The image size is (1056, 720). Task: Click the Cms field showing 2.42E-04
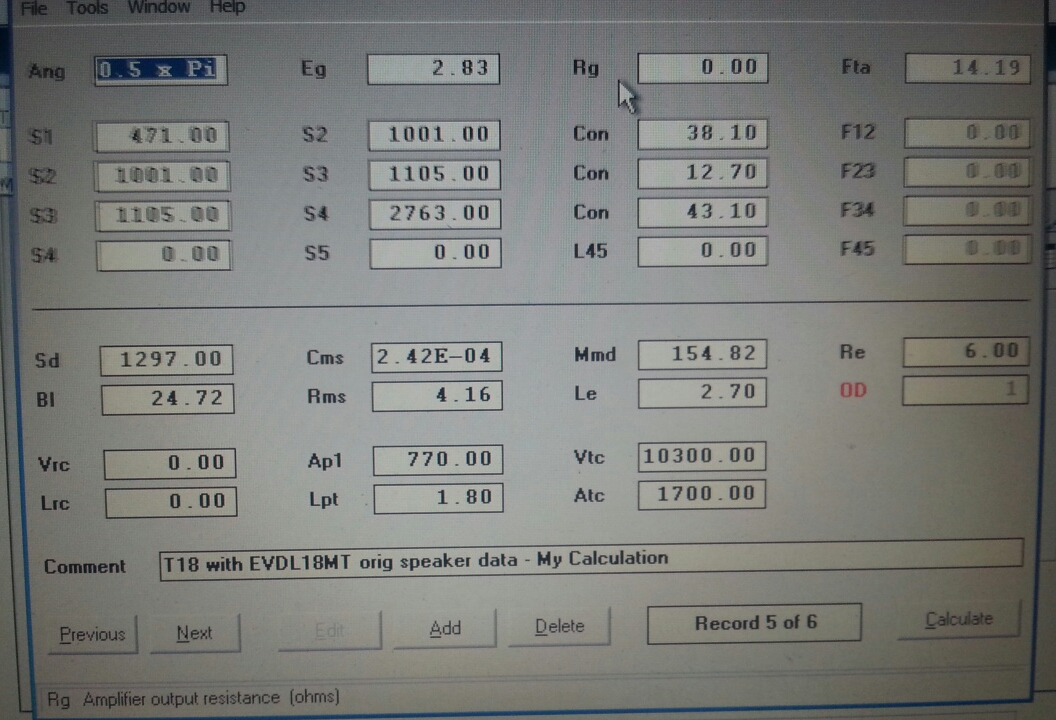tap(436, 357)
